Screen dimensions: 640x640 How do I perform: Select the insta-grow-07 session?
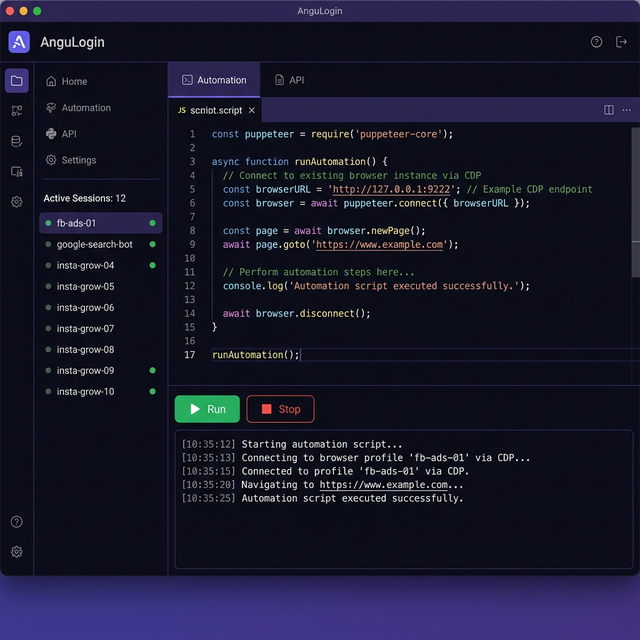[101, 328]
